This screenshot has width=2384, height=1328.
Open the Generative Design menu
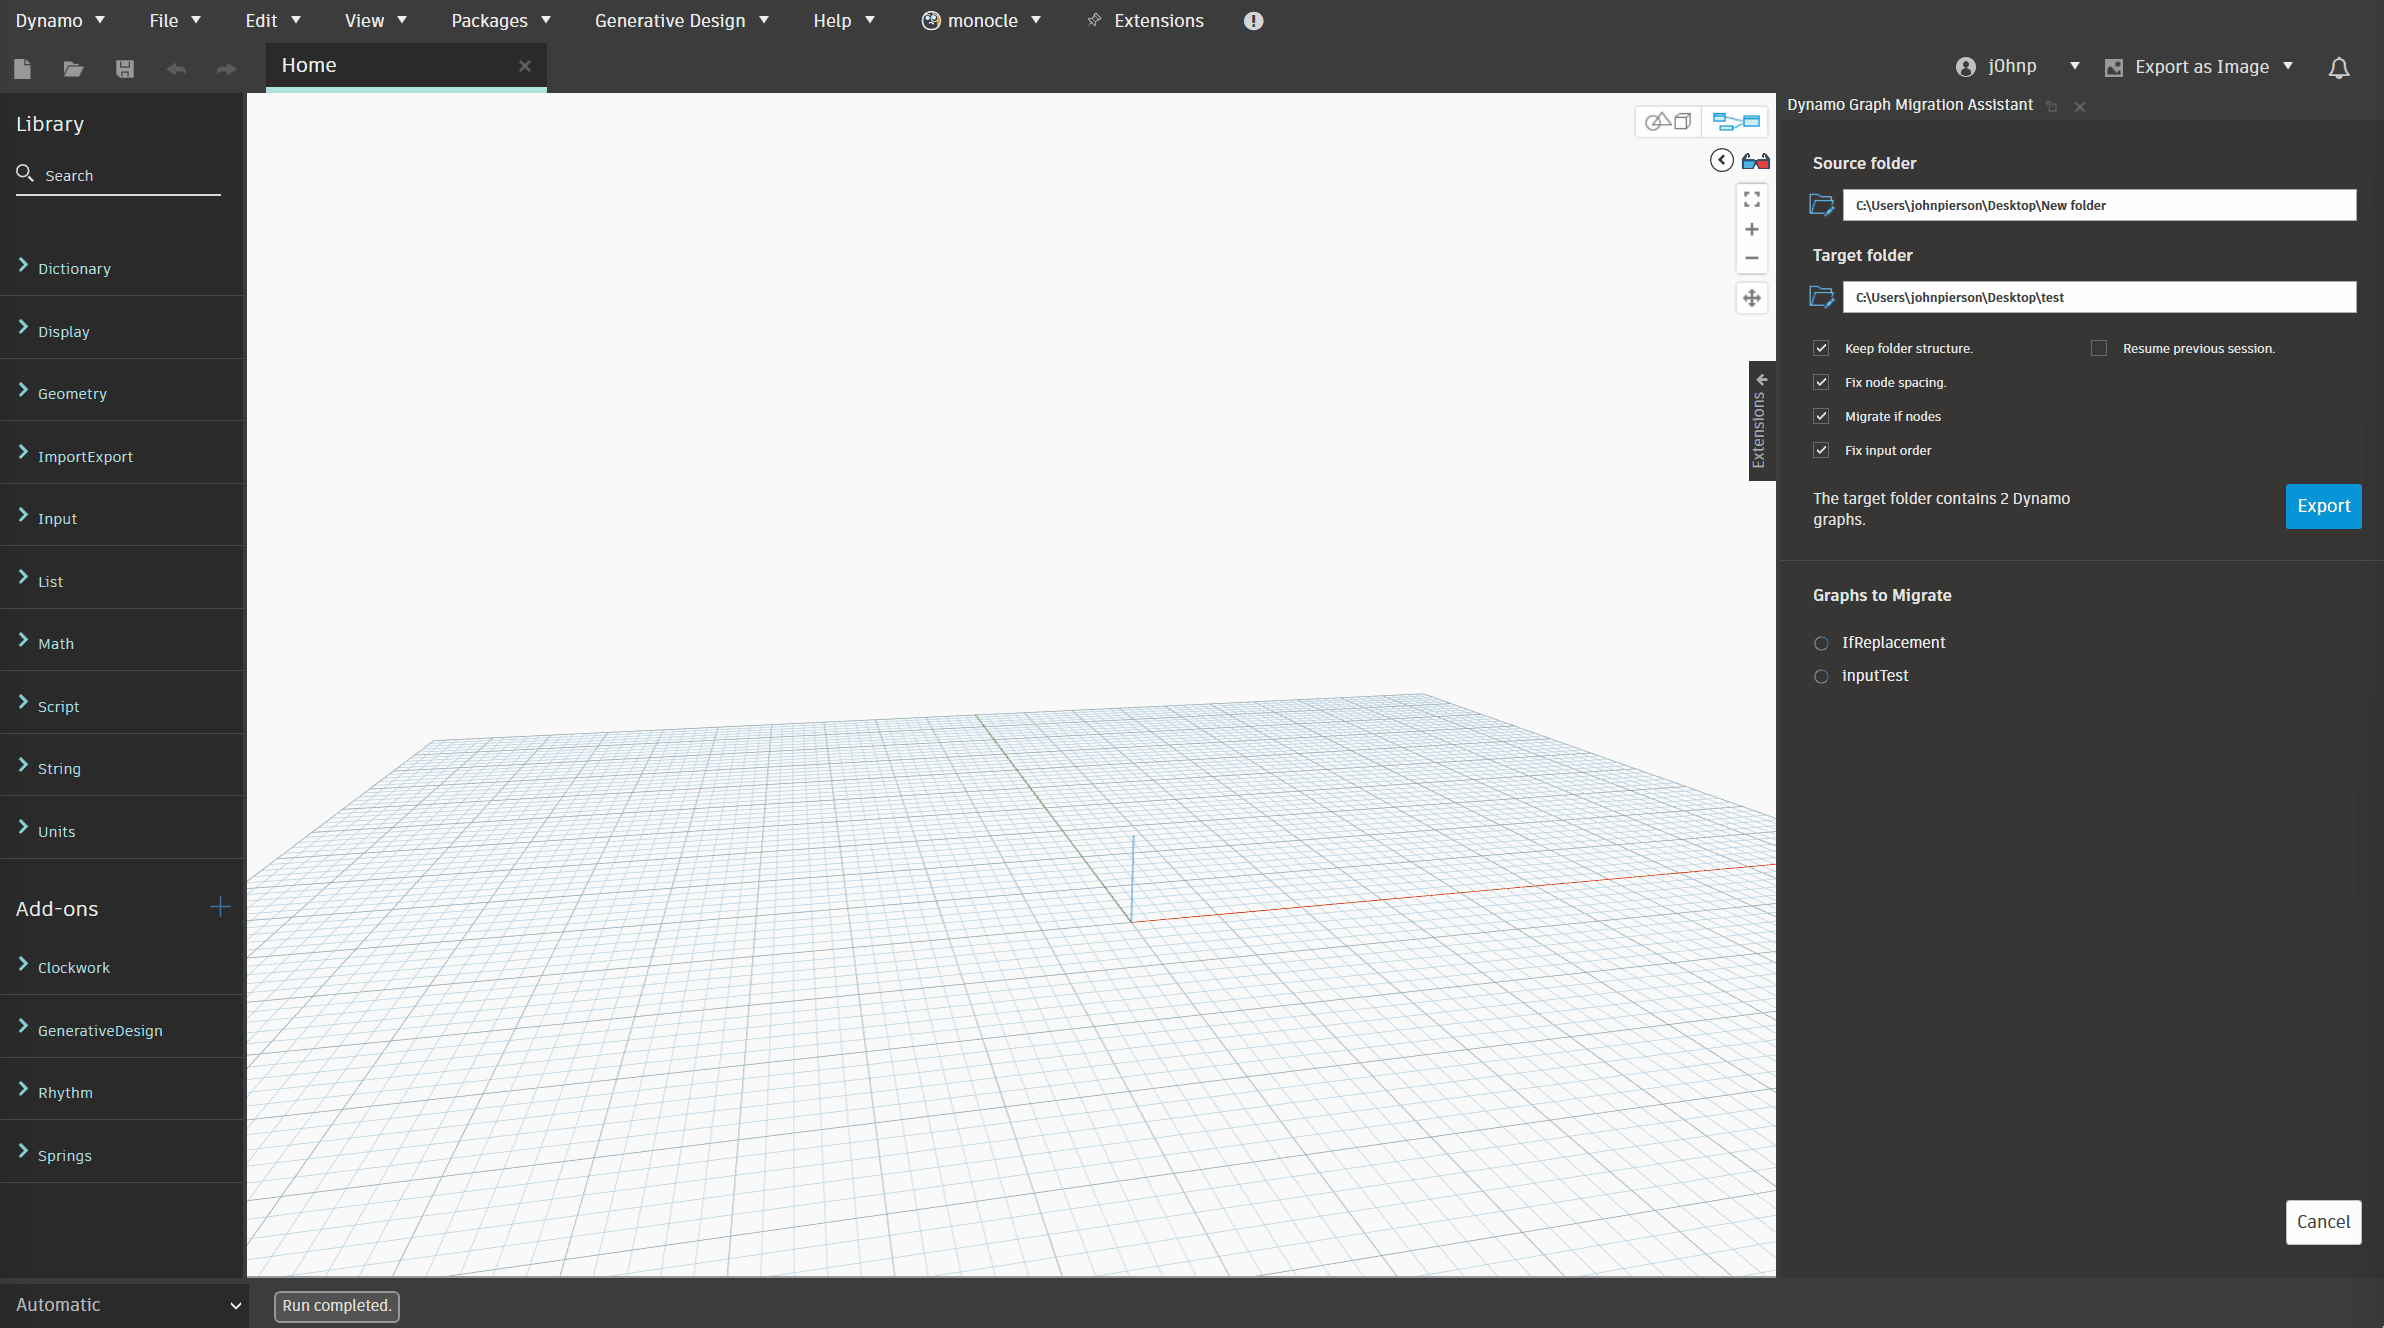click(681, 20)
